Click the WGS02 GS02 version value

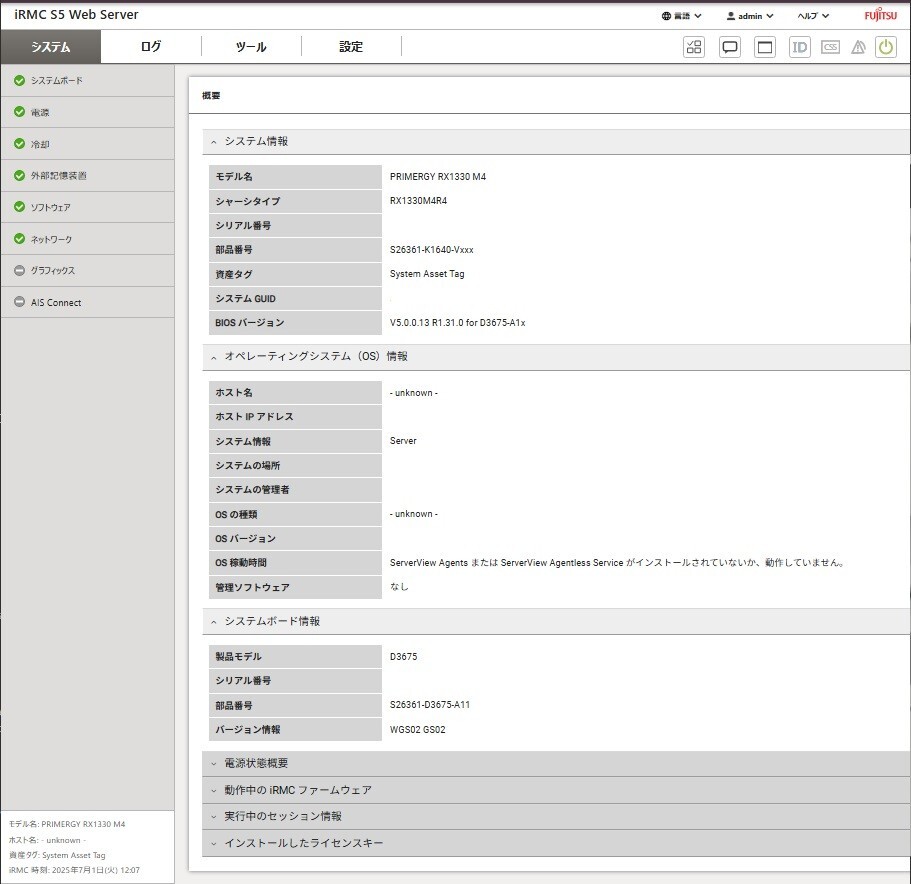[x=418, y=730]
